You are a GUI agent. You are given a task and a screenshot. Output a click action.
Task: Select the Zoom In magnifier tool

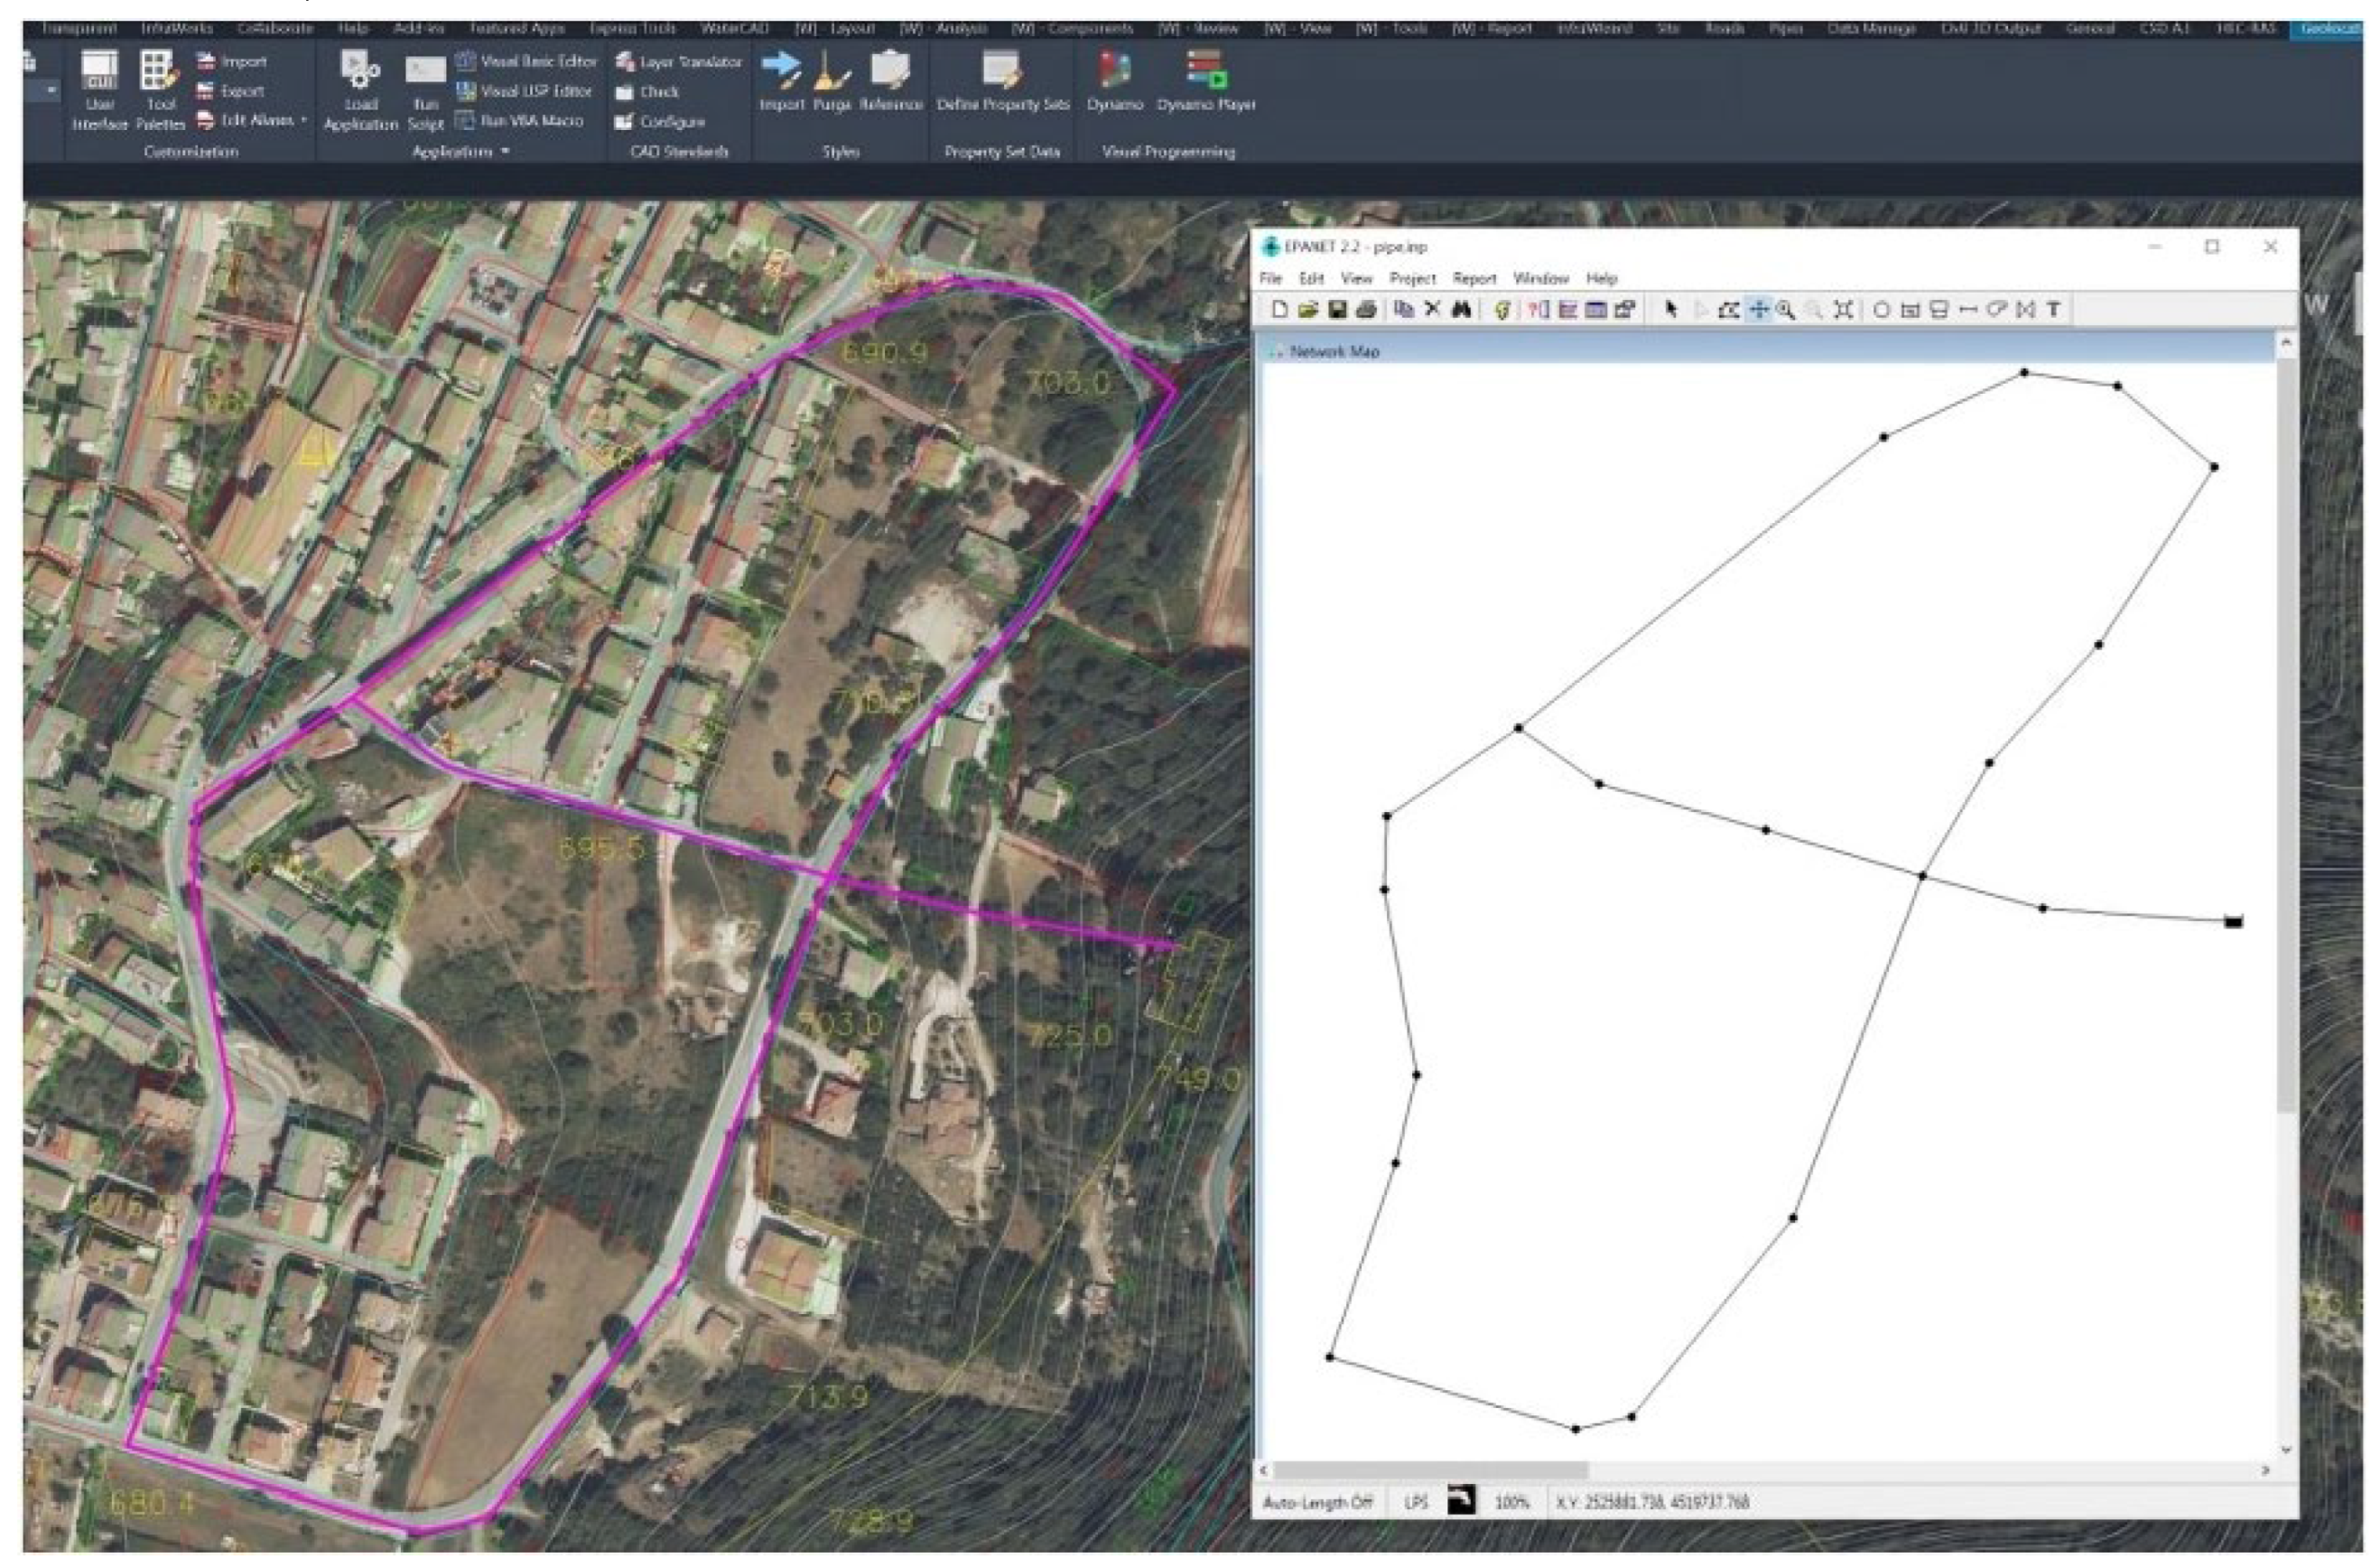1786,310
